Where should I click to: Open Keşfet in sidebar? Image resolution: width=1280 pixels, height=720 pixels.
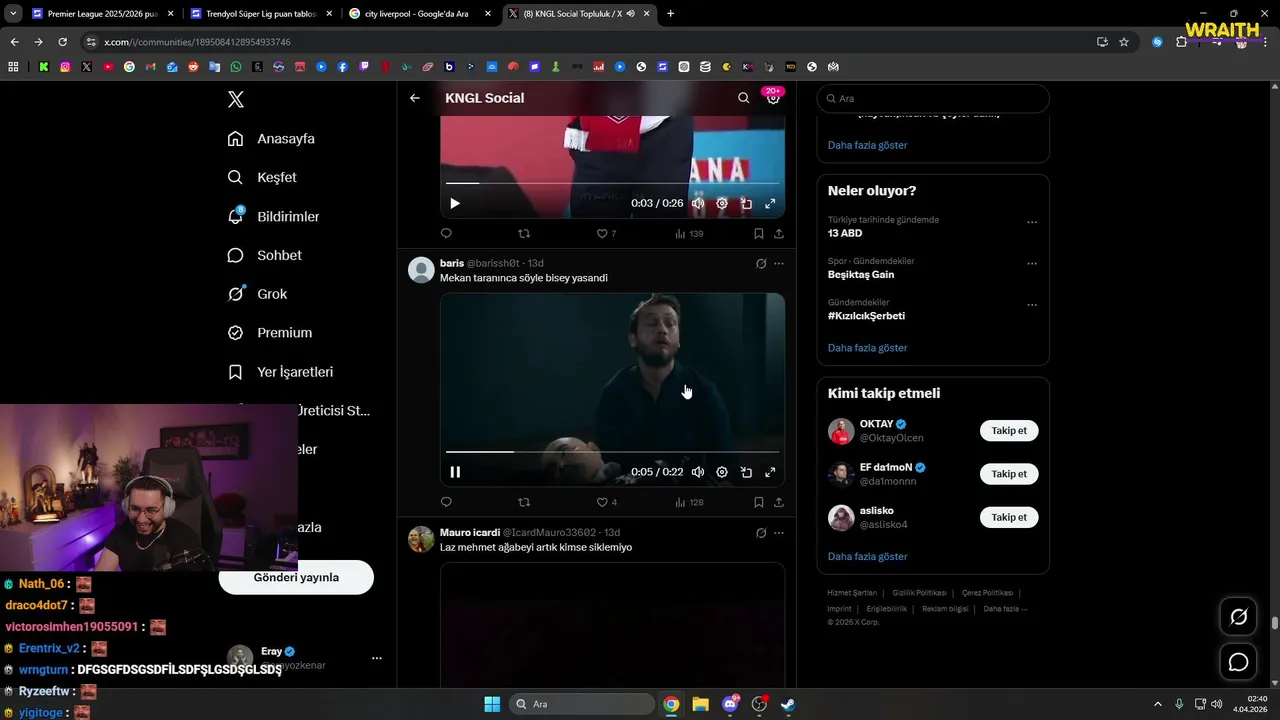(262, 177)
